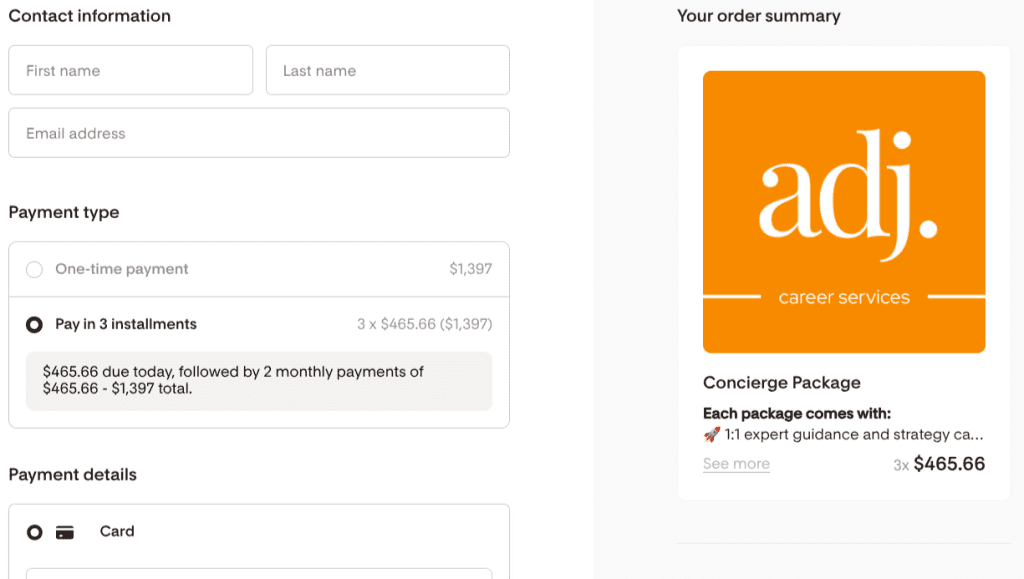
Task: Click the adj. career services logo
Action: tap(844, 212)
